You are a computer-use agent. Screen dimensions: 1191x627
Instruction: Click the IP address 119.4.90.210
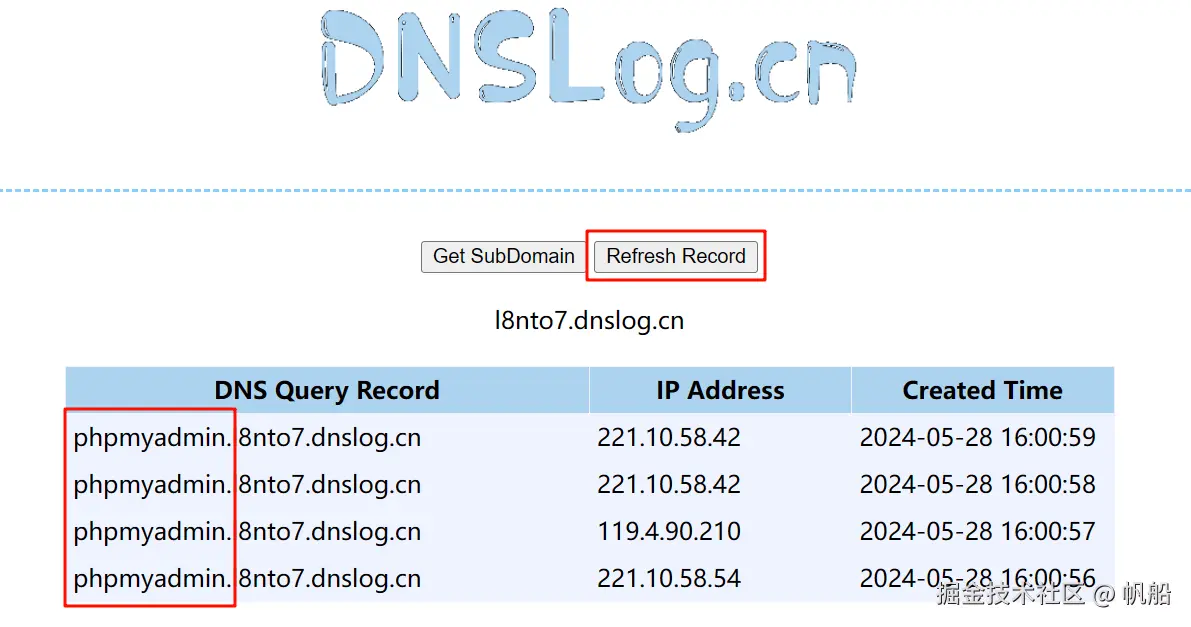(669, 531)
